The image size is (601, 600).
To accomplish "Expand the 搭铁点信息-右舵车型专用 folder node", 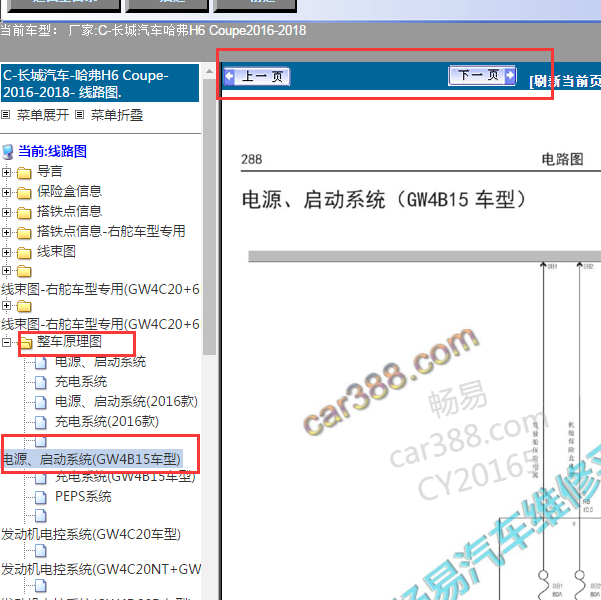I will (6, 232).
